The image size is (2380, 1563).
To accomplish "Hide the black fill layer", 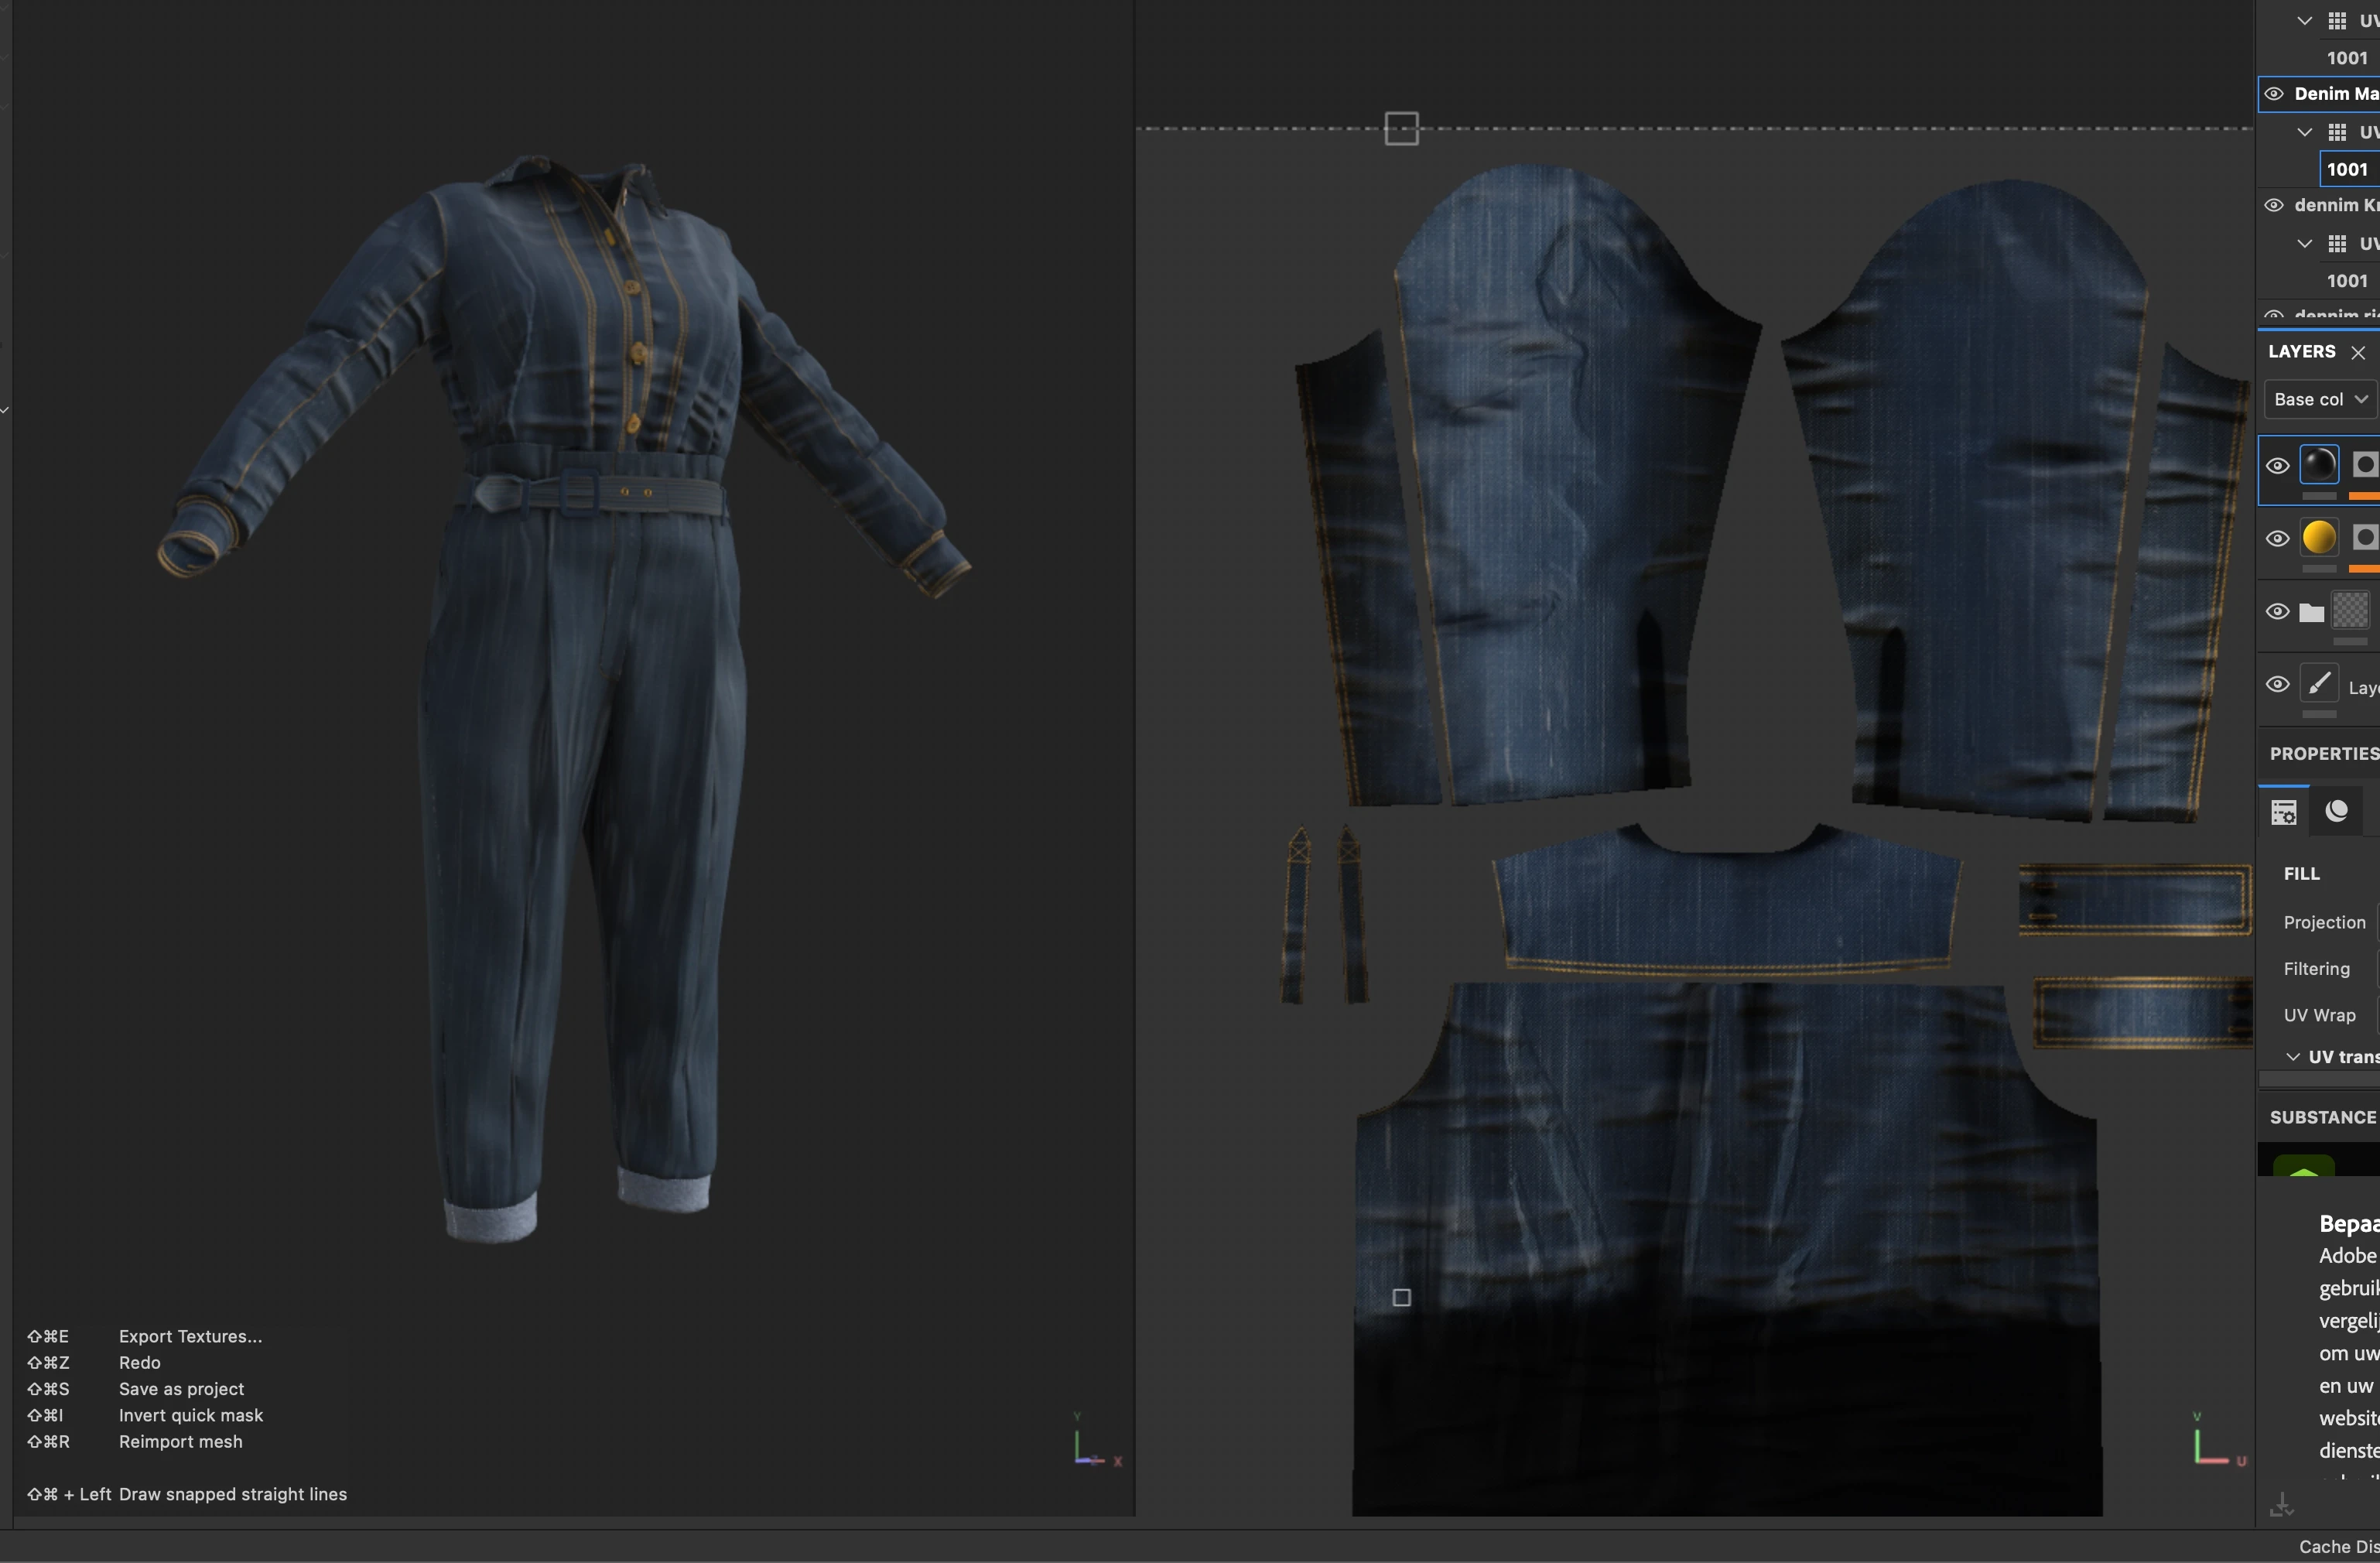I will pyautogui.click(x=2277, y=466).
